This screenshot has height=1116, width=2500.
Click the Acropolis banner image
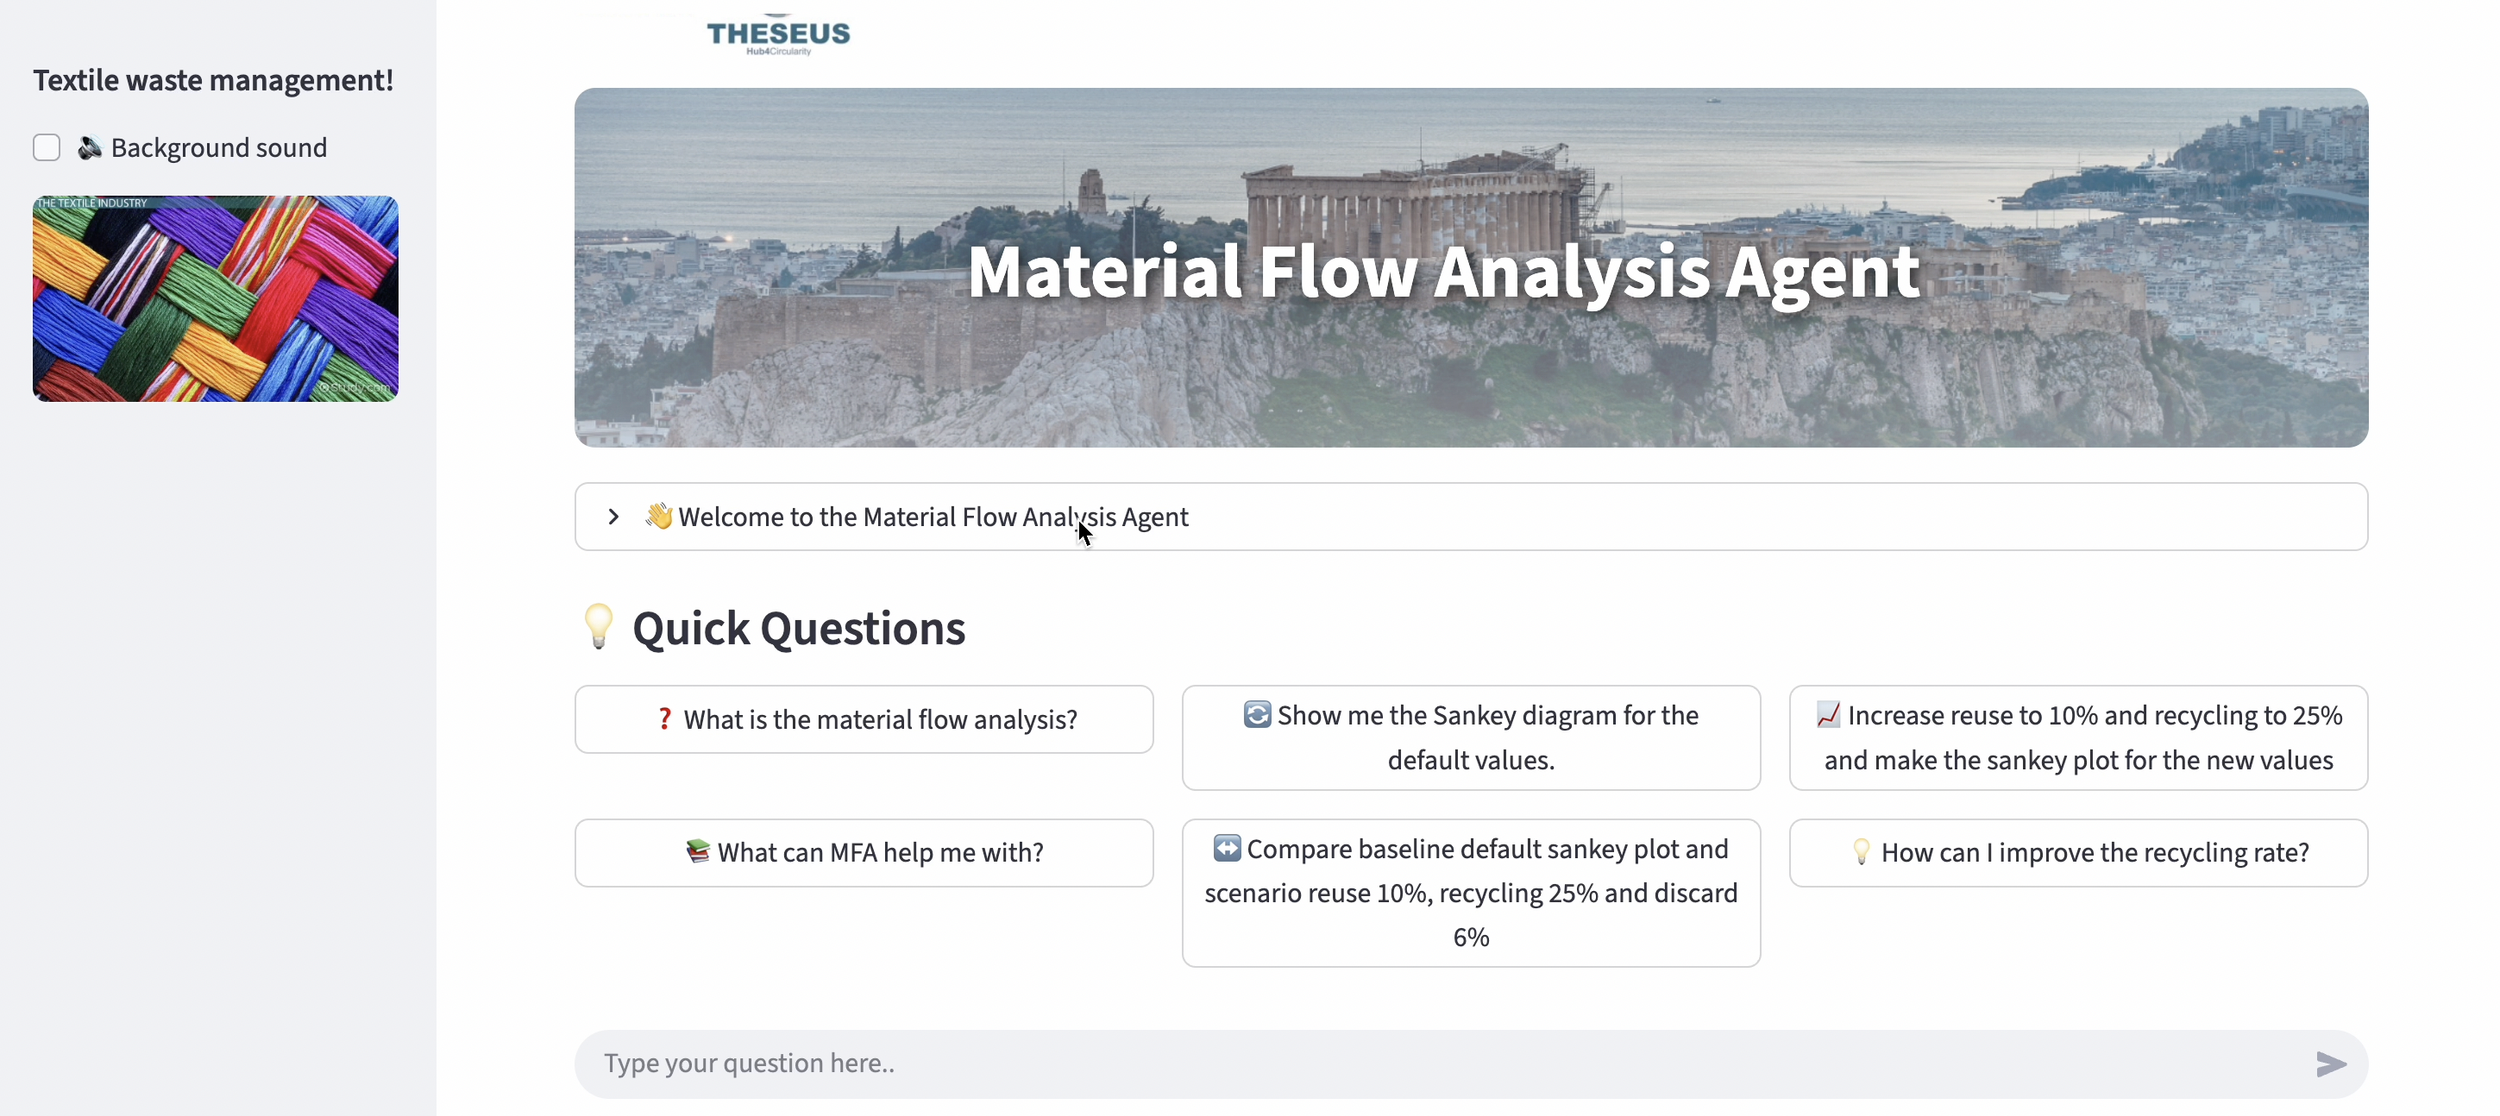click(1471, 268)
